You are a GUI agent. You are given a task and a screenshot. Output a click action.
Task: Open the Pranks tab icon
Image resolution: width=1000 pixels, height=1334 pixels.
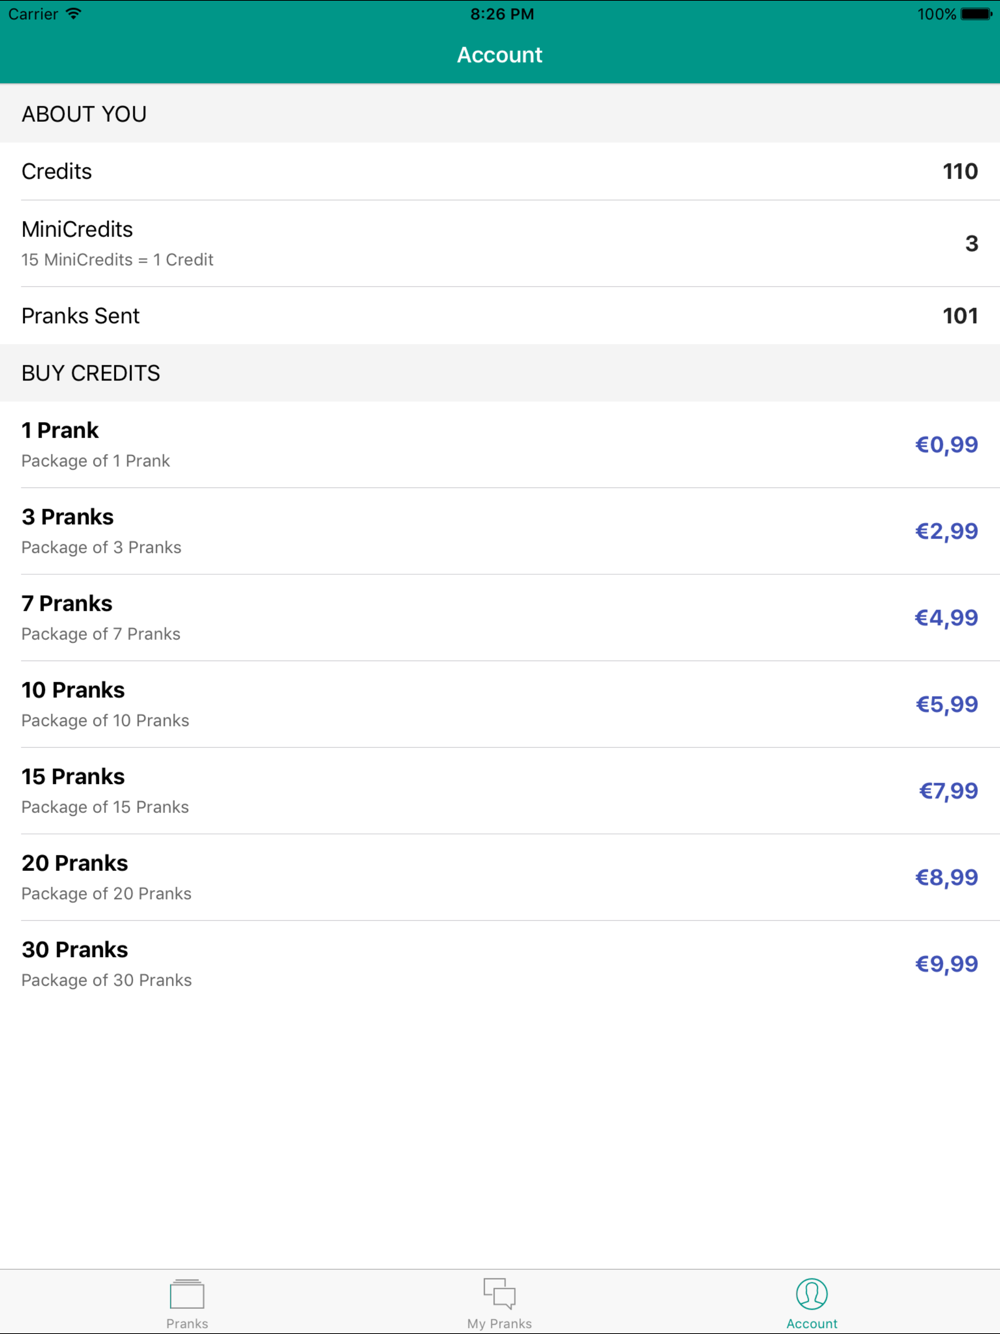[x=187, y=1294]
